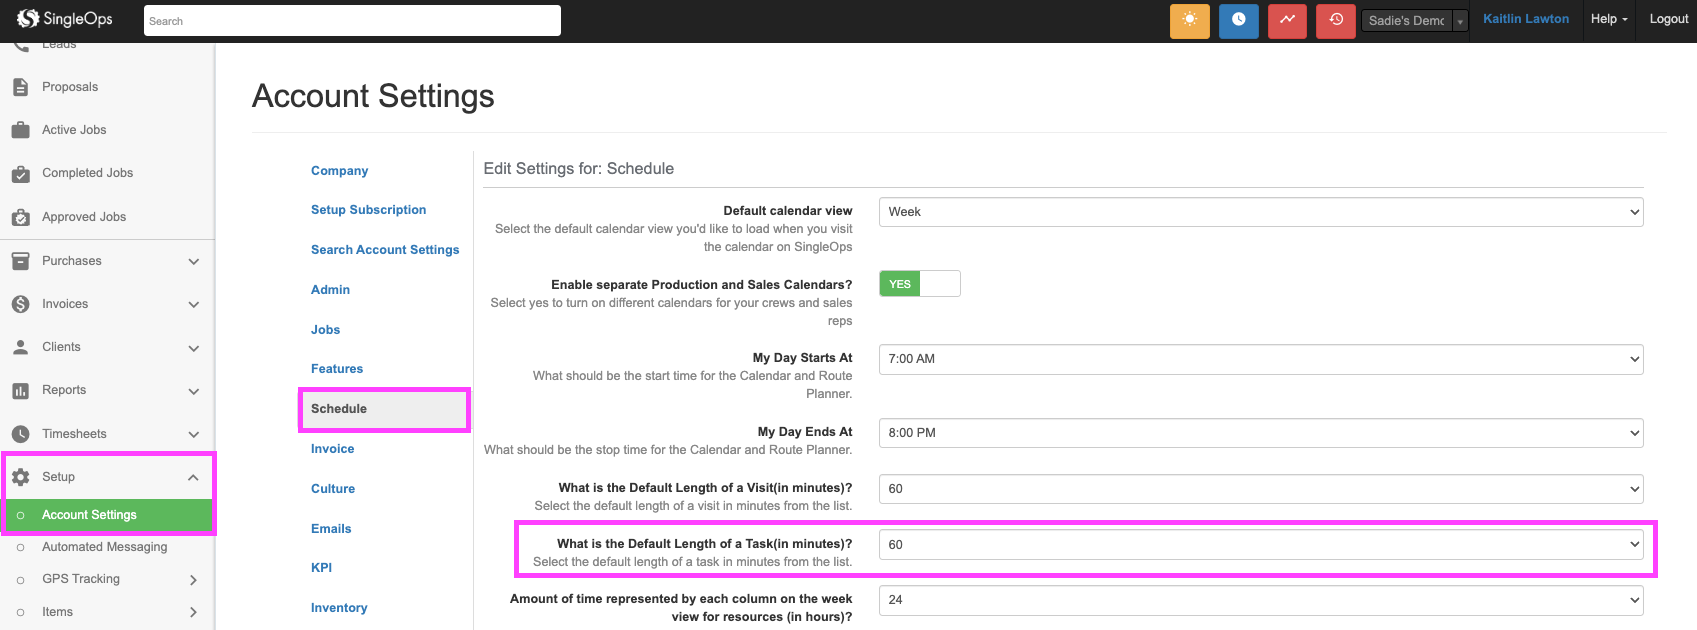The width and height of the screenshot is (1697, 630).
Task: Open the blue clock icon button
Action: click(x=1238, y=21)
